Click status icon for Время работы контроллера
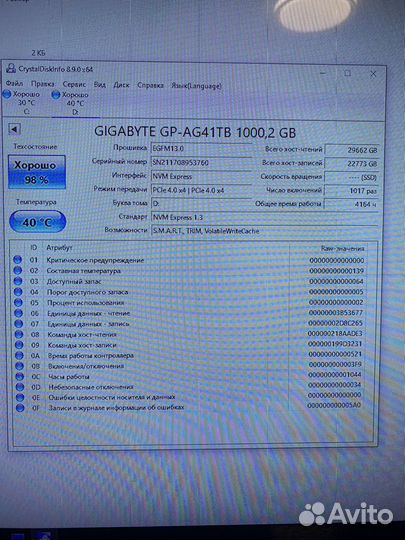 click(x=19, y=355)
